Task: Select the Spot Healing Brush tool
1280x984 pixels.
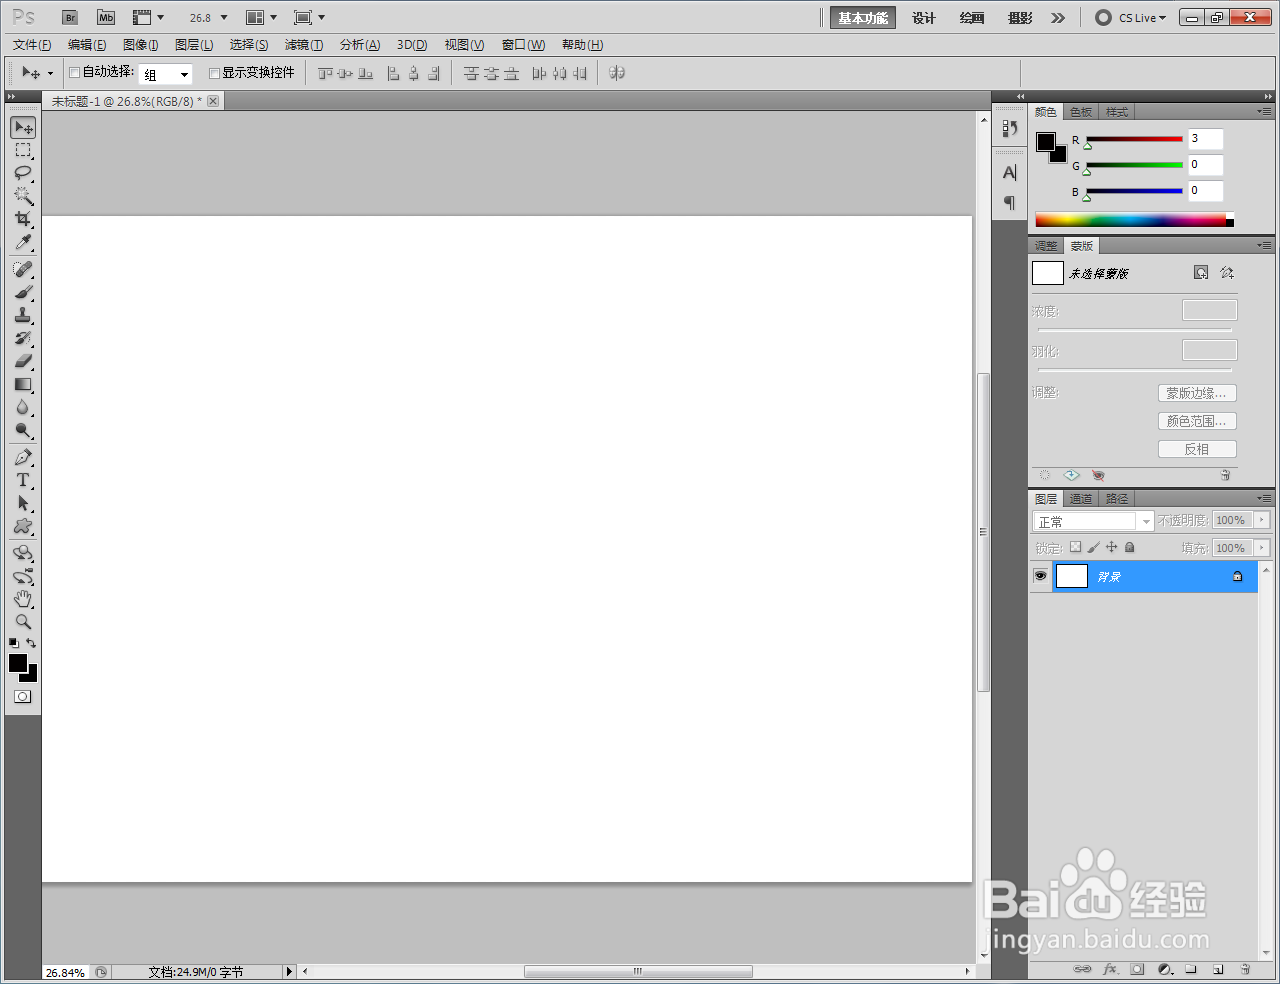Action: [x=23, y=269]
